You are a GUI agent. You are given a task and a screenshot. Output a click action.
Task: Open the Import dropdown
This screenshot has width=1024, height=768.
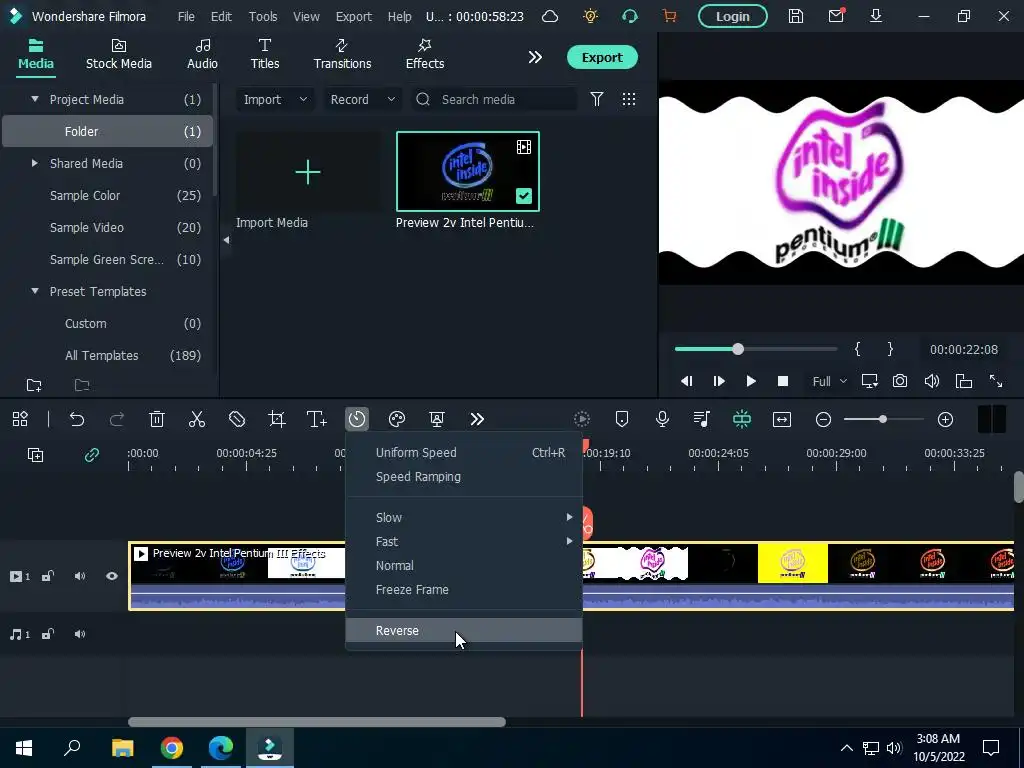coord(275,99)
